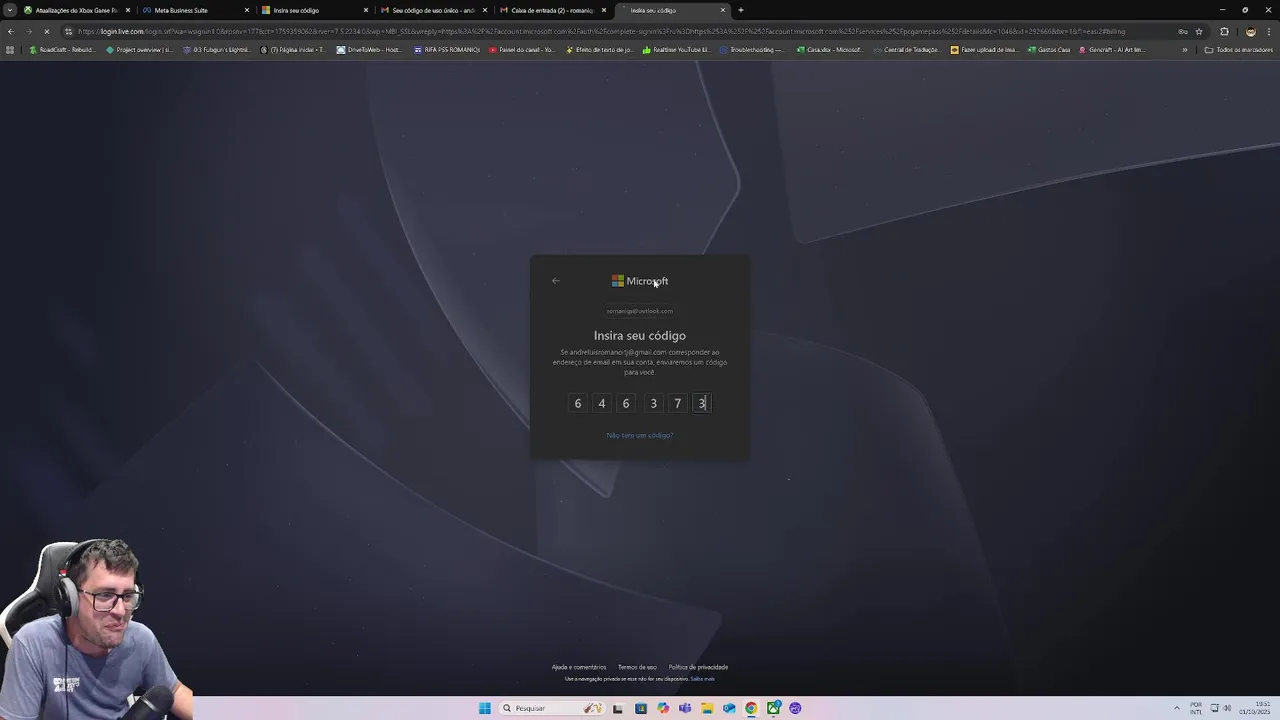Click the browser Back navigation arrow
Image resolution: width=1280 pixels, height=720 pixels.
(10, 31)
